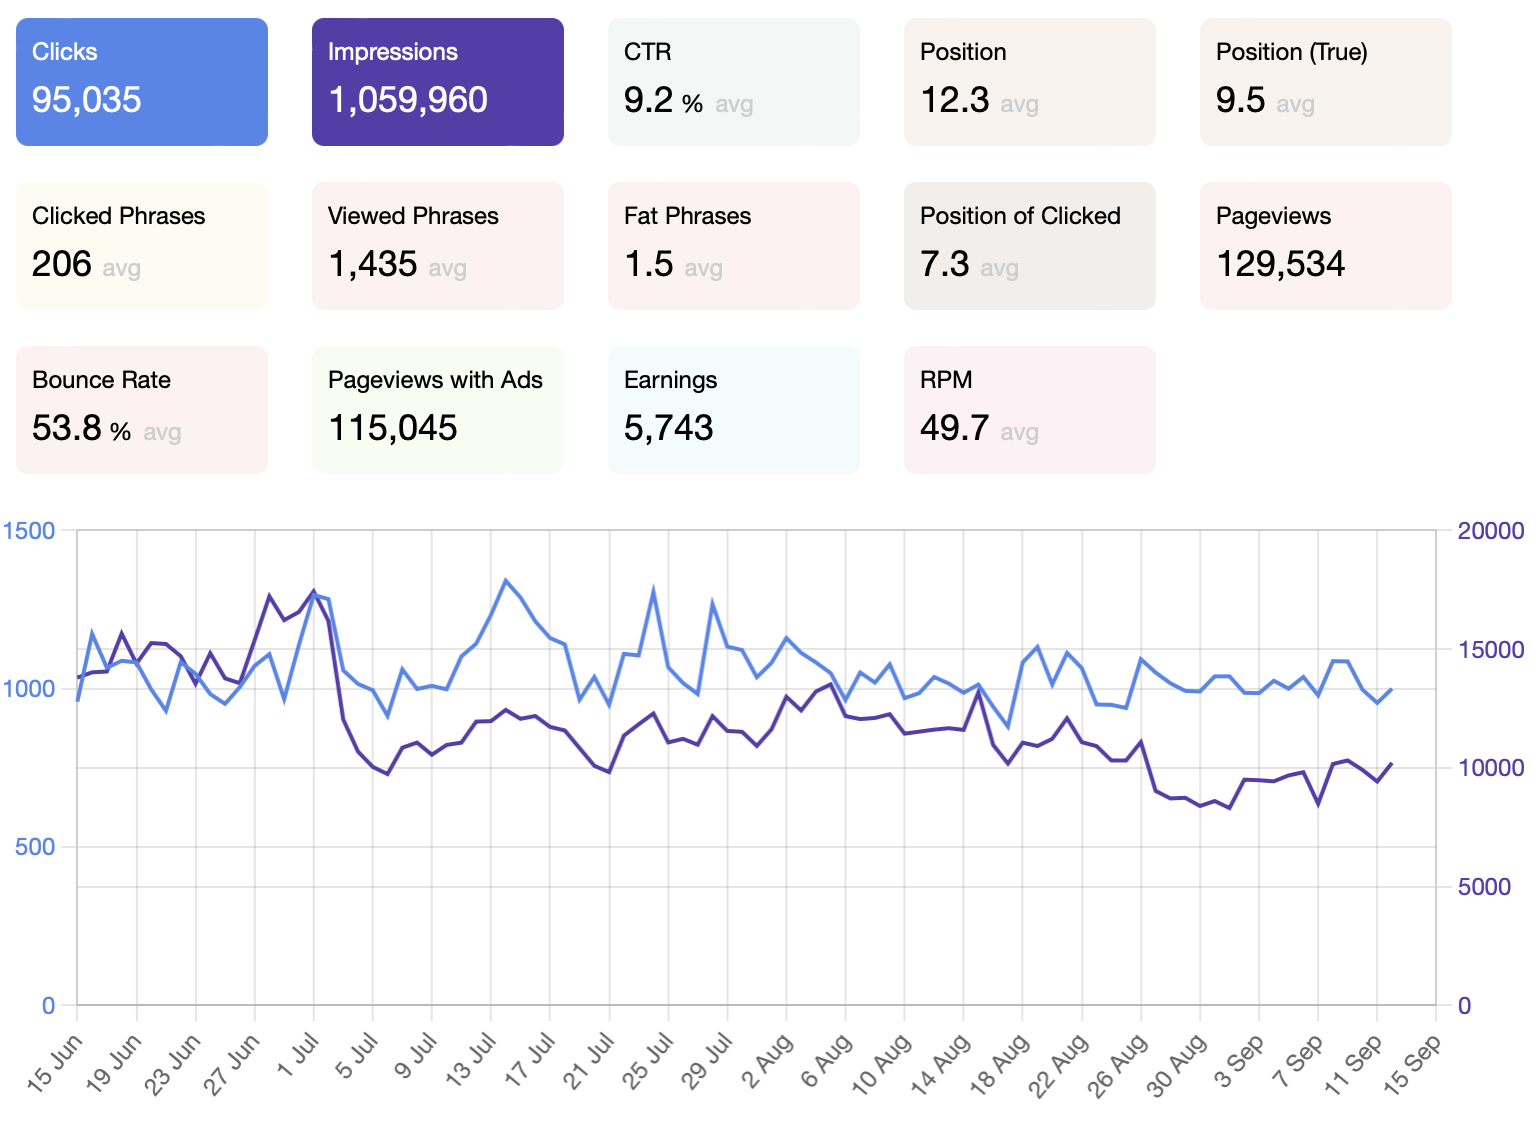The height and width of the screenshot is (1134, 1536).
Task: Click the Earnings 5,743 card
Action: click(x=734, y=410)
